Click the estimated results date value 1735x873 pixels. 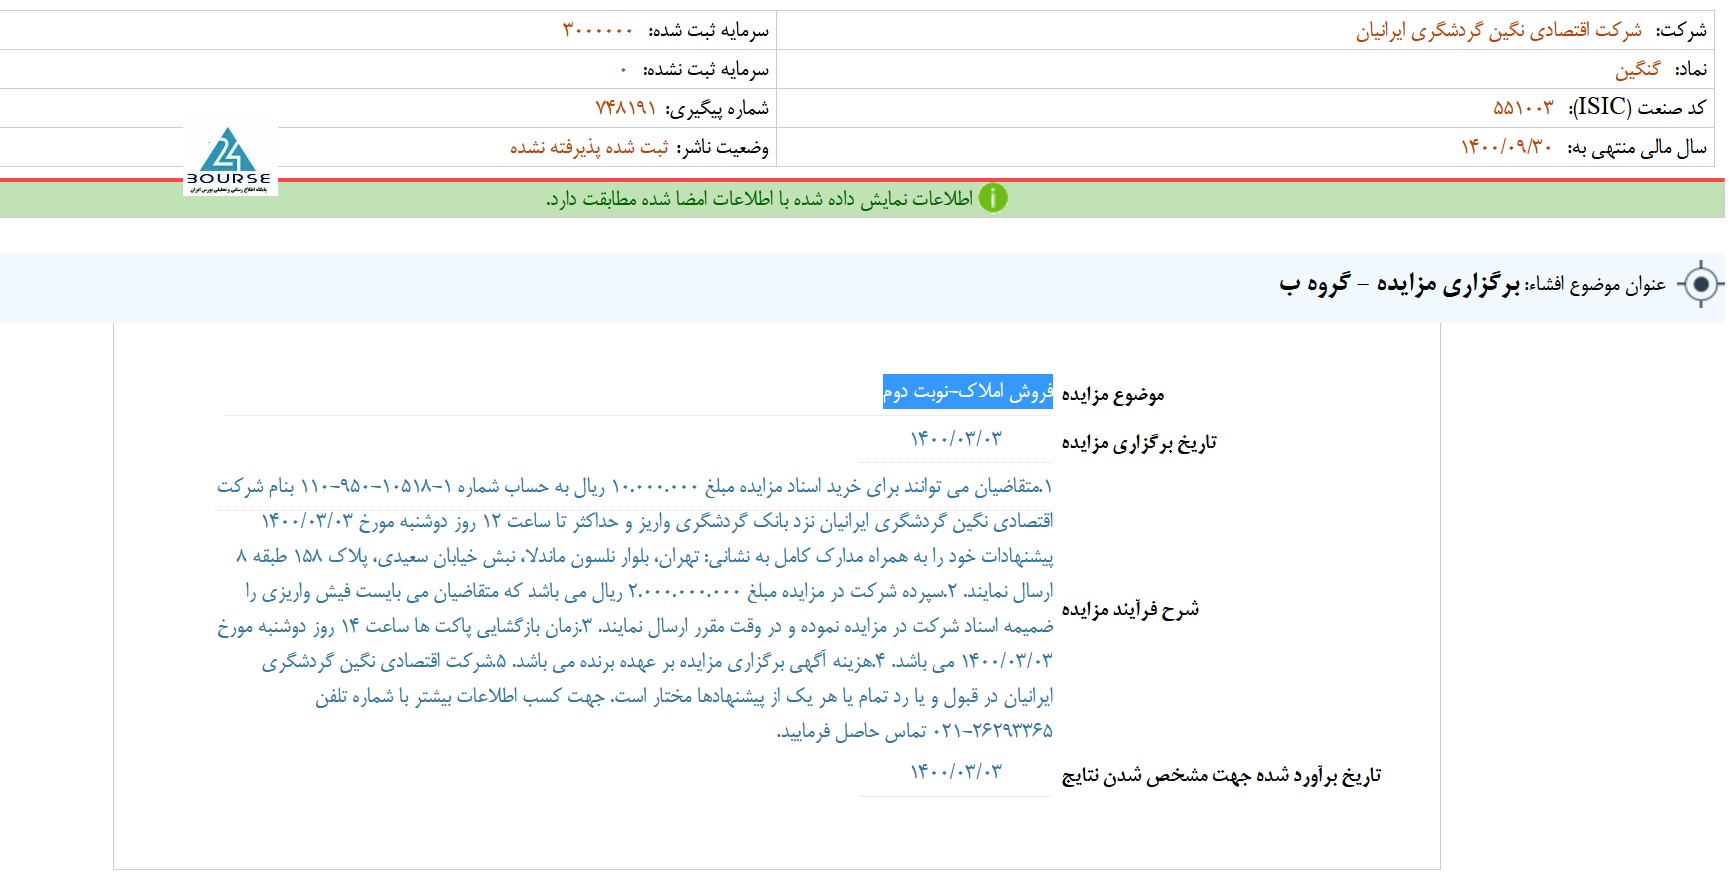click(955, 772)
